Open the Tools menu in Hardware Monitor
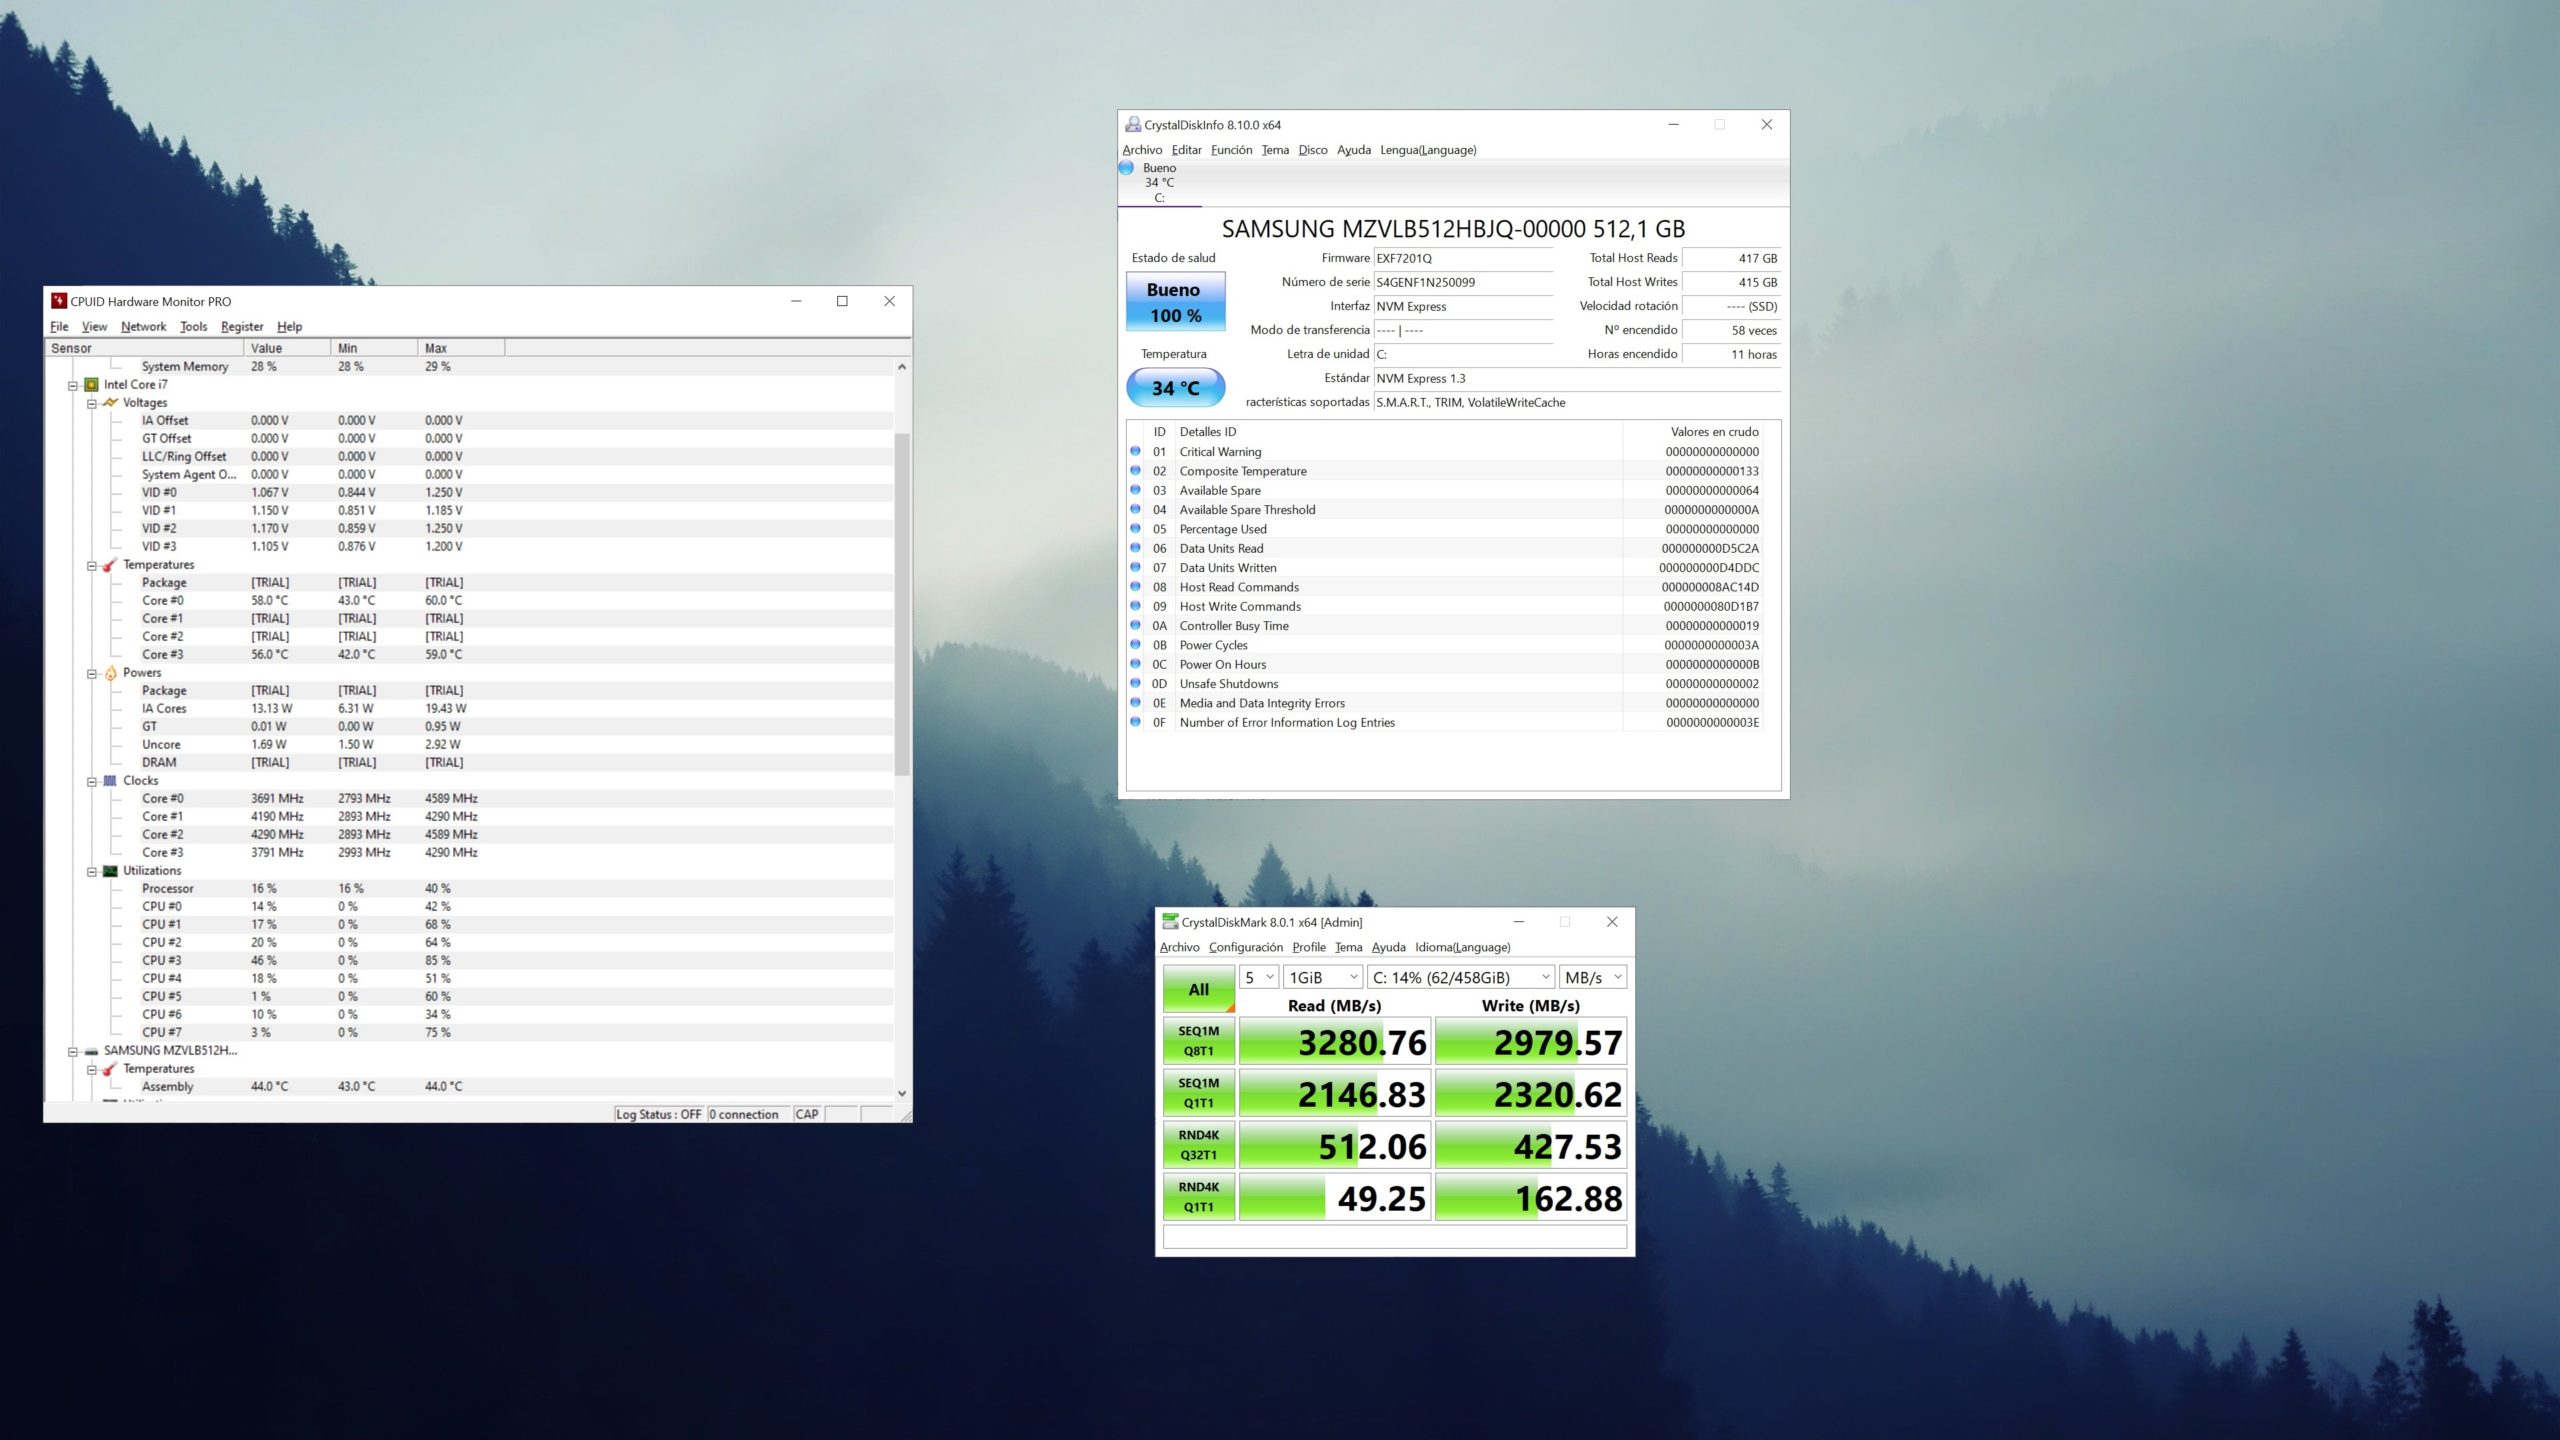This screenshot has height=1440, width=2560. point(193,327)
